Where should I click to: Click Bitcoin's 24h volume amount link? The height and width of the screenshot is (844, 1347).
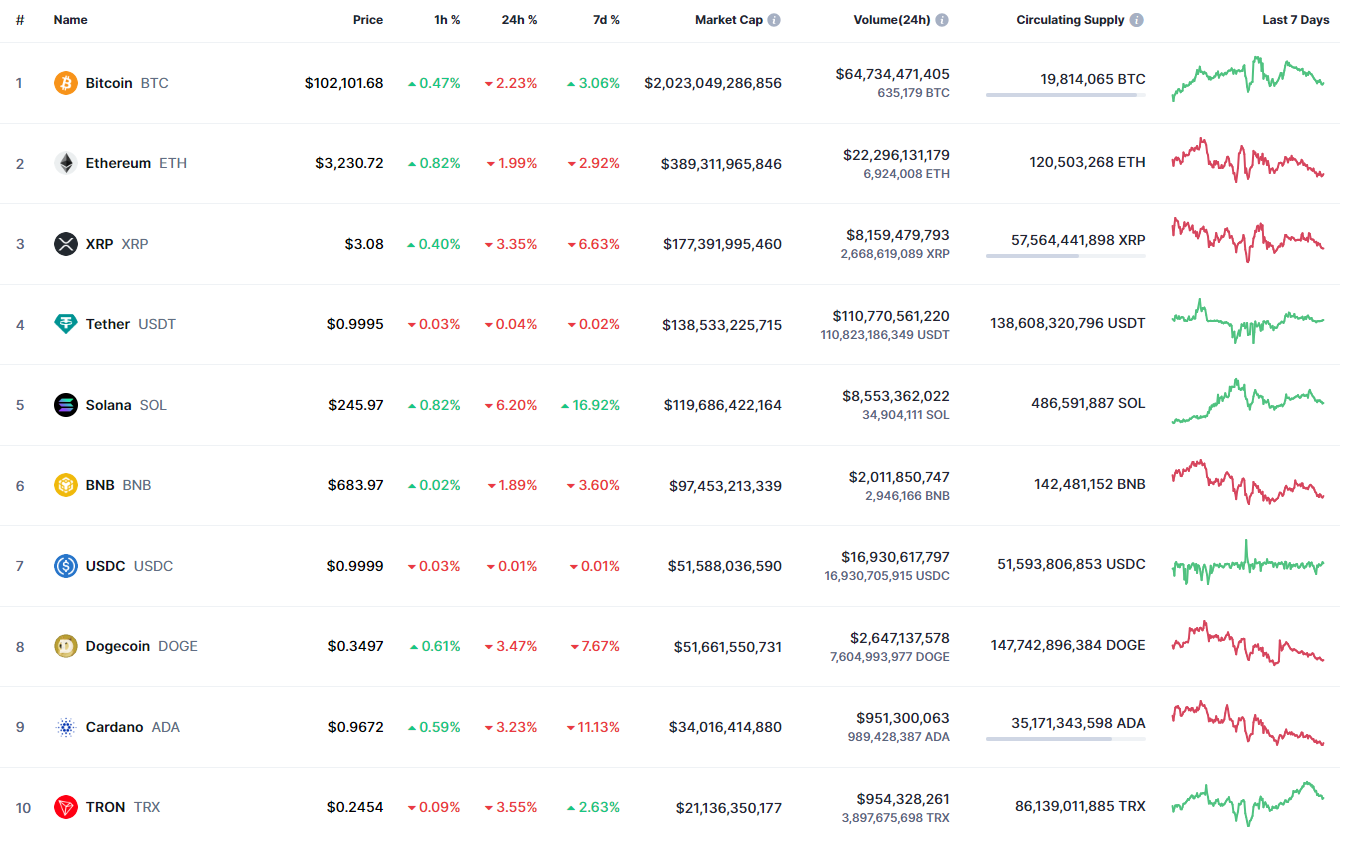pos(893,74)
